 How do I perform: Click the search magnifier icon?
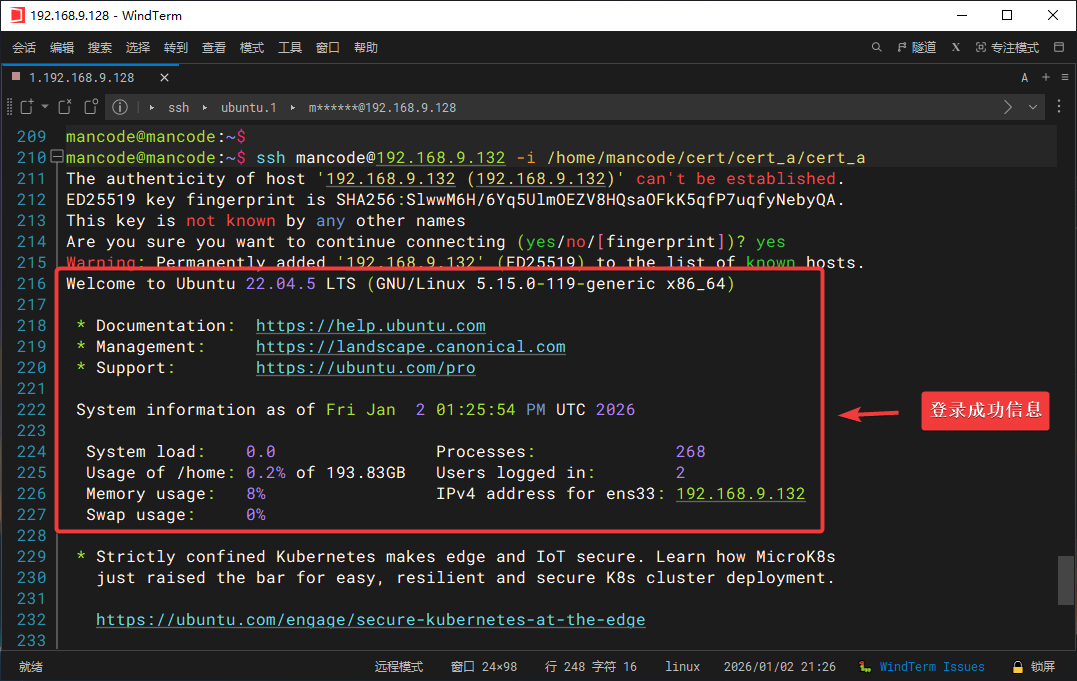tap(877, 47)
